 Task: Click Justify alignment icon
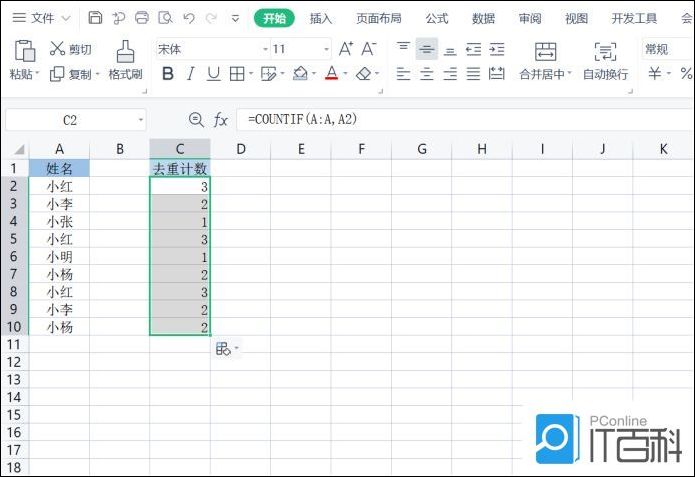pos(473,74)
